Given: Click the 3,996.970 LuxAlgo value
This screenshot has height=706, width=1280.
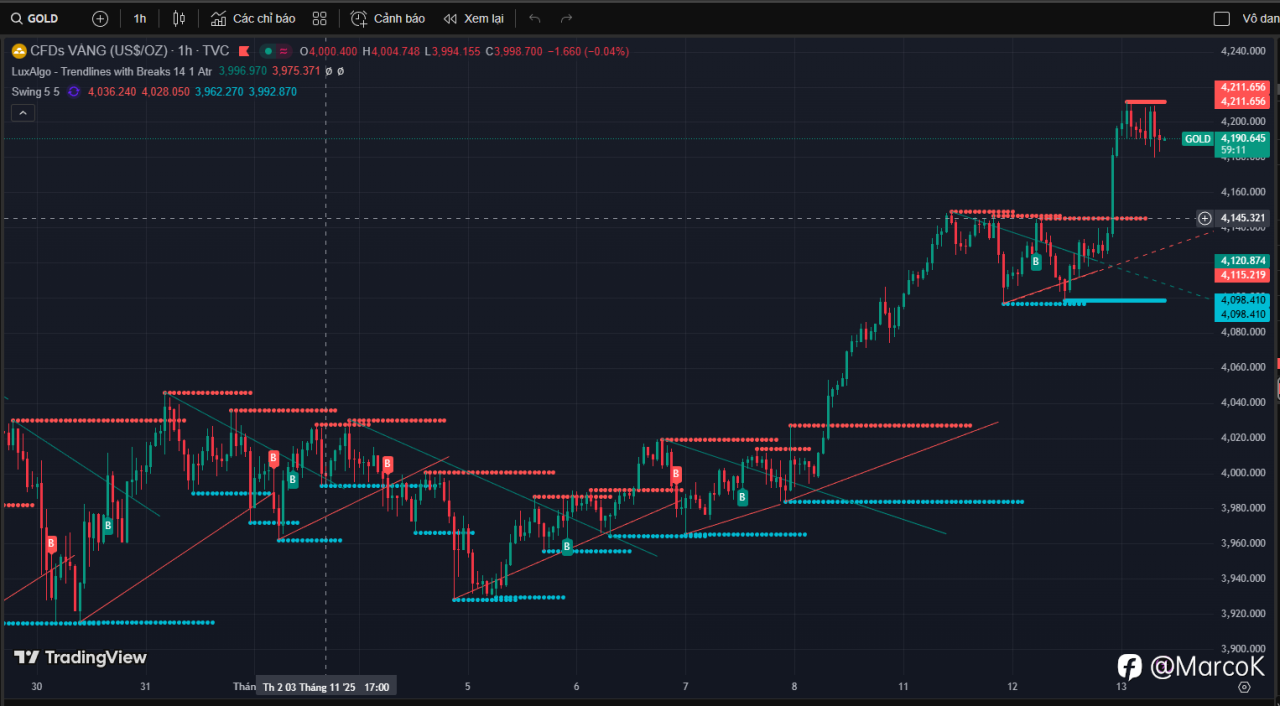Looking at the screenshot, I should pyautogui.click(x=242, y=71).
